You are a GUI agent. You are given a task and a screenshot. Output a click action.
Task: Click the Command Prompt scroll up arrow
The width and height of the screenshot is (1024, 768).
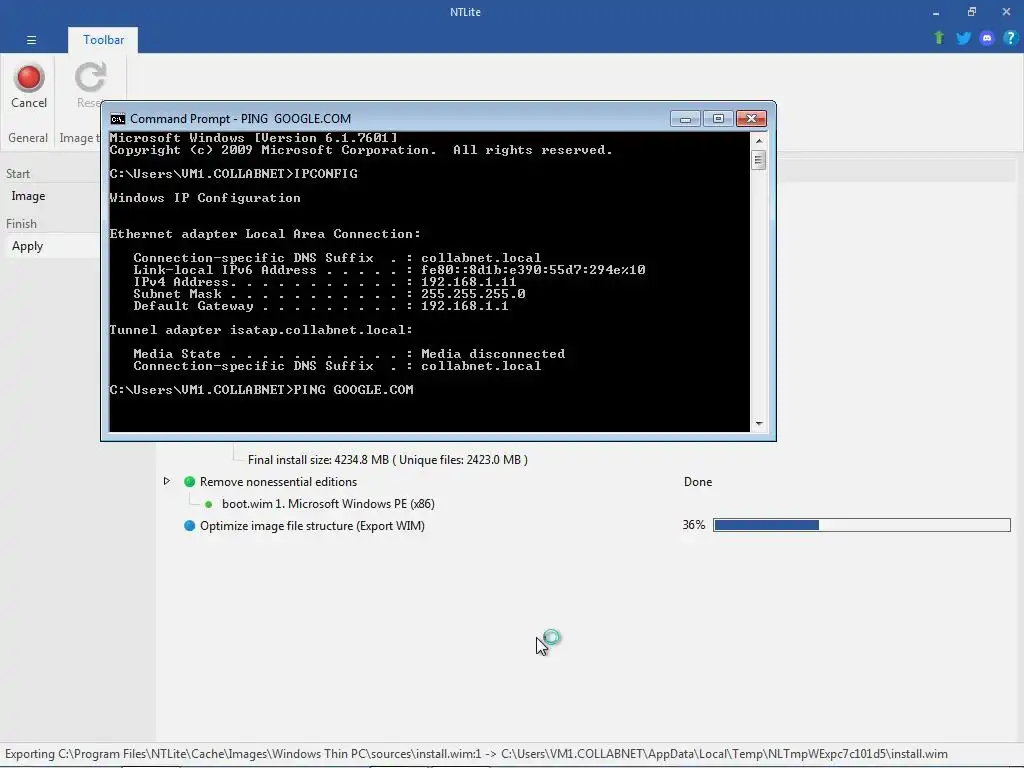pyautogui.click(x=758, y=140)
